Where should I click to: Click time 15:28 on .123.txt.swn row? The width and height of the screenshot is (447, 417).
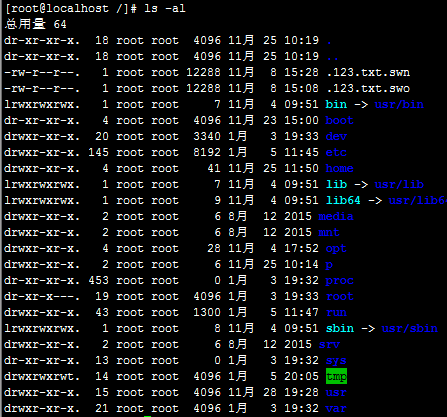(301, 72)
